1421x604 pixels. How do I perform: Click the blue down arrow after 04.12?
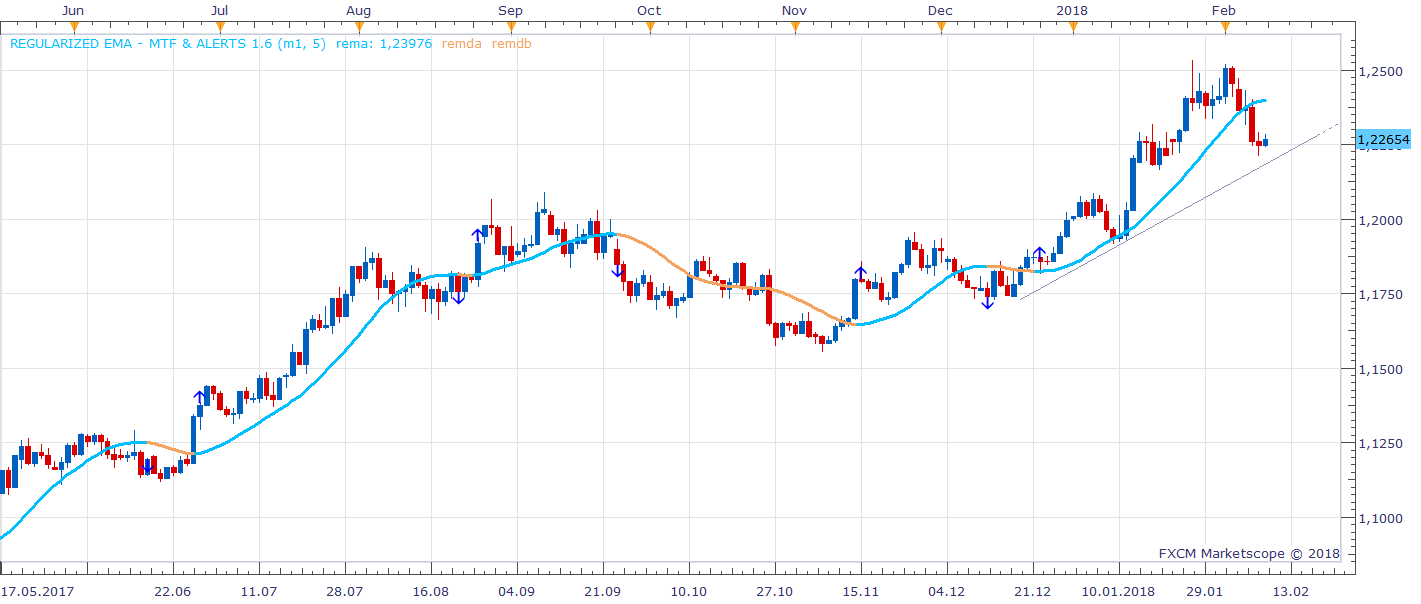coord(988,301)
